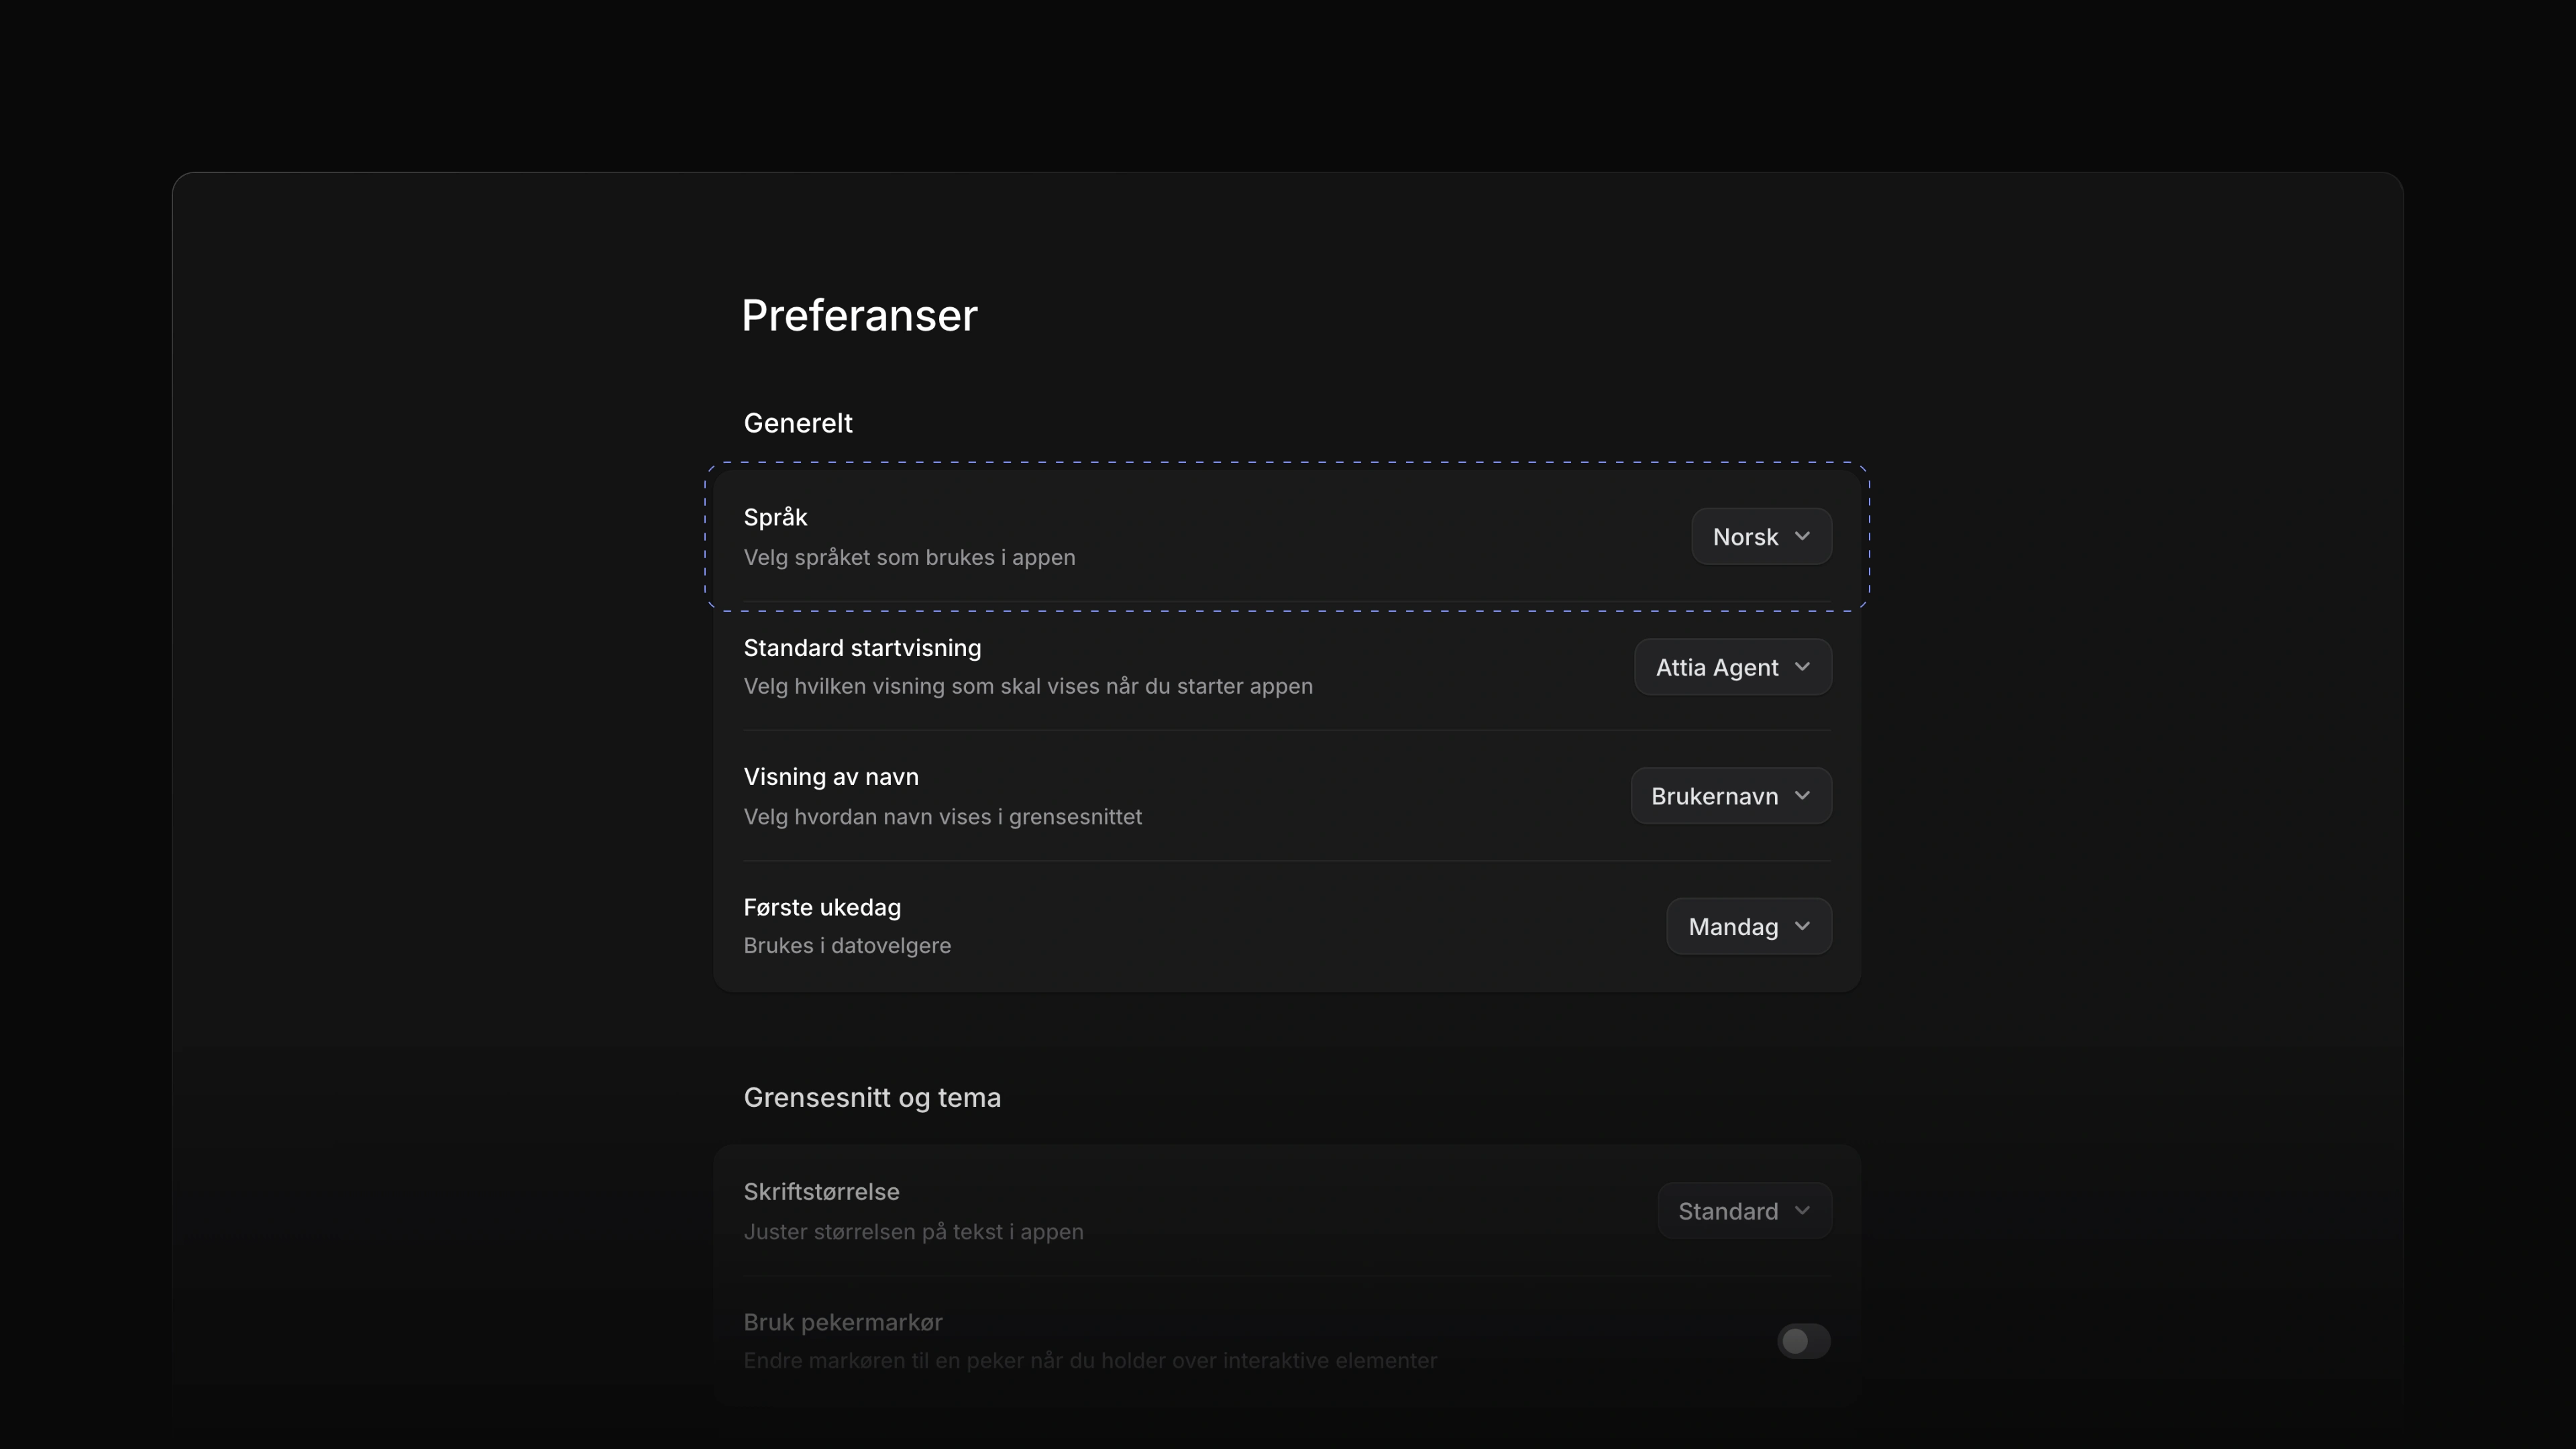The image size is (2576, 1449).
Task: Click the Generelt section heading
Action: tap(798, 423)
